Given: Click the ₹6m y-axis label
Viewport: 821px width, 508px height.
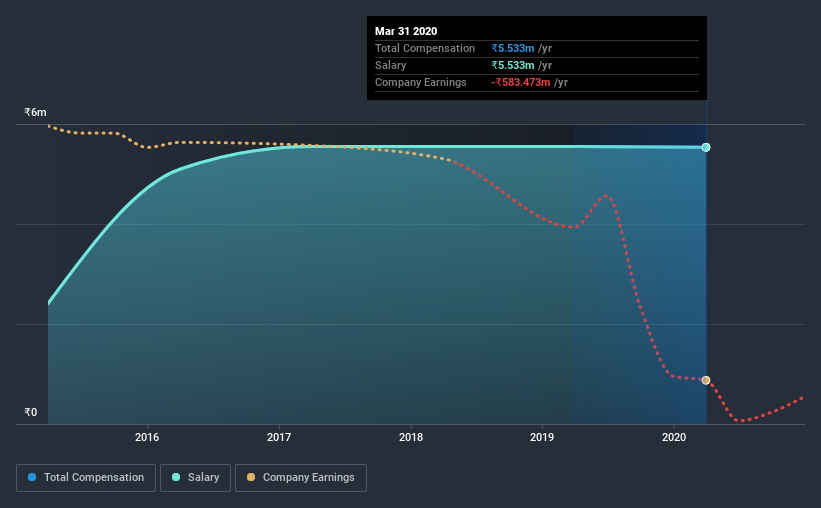Looking at the screenshot, I should click(35, 113).
